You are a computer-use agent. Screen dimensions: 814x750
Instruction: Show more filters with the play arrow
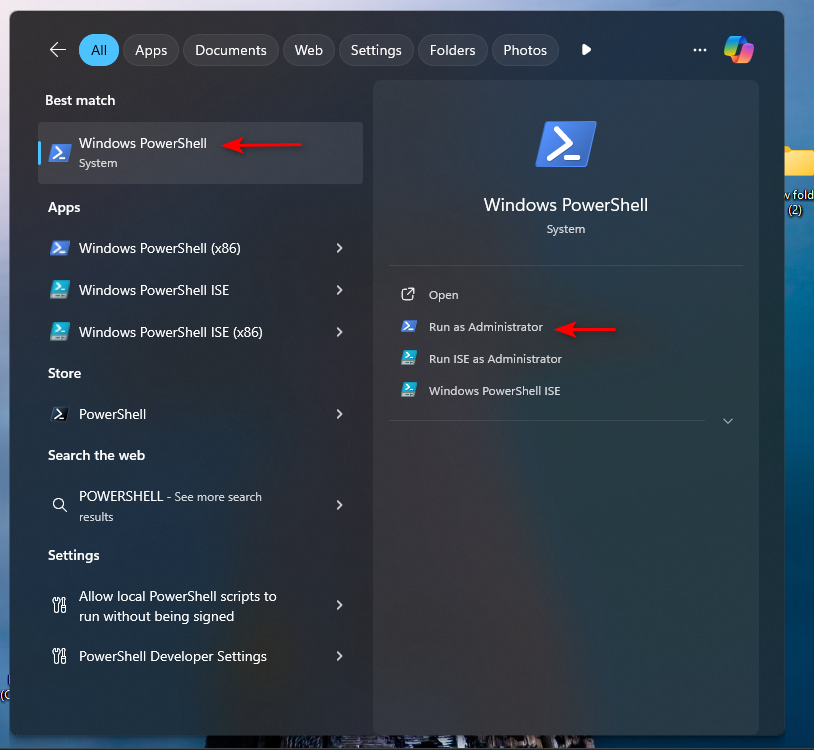586,50
